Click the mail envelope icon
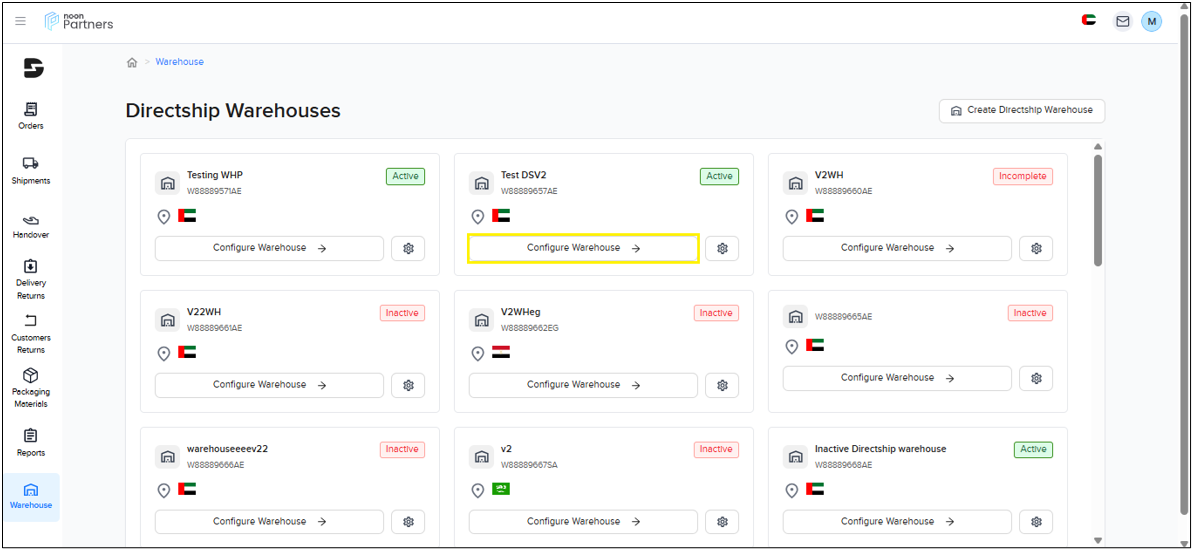Viewport: 1192px width, 551px height. tap(1122, 21)
